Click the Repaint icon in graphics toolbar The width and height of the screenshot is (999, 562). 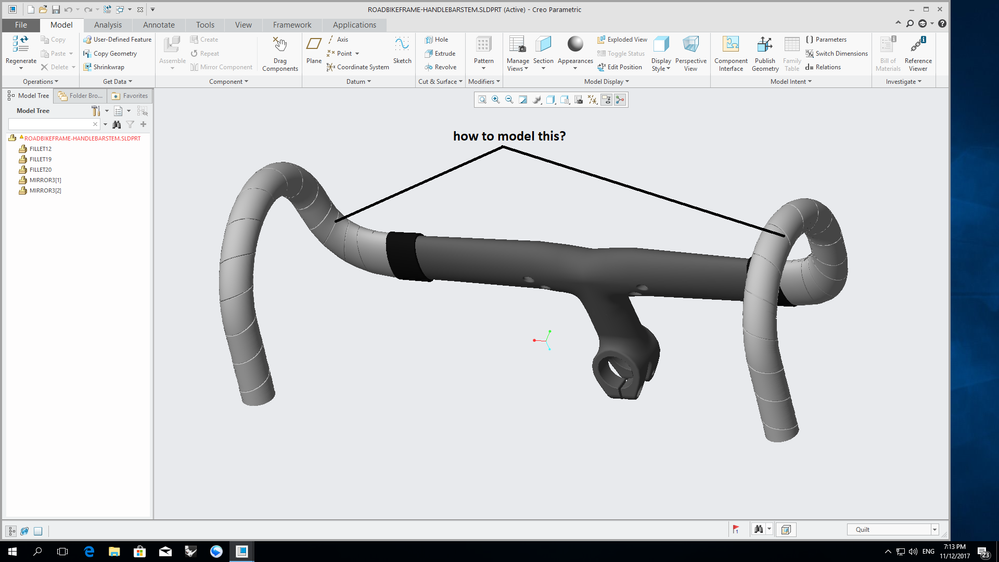523,99
